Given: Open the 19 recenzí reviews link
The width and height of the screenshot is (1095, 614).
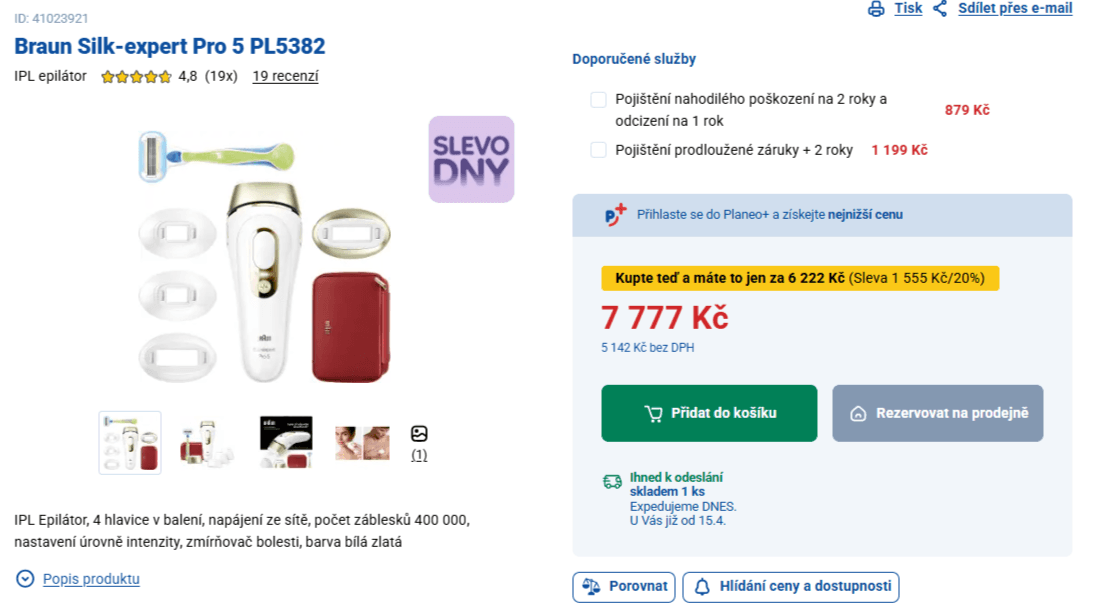Looking at the screenshot, I should pos(285,76).
